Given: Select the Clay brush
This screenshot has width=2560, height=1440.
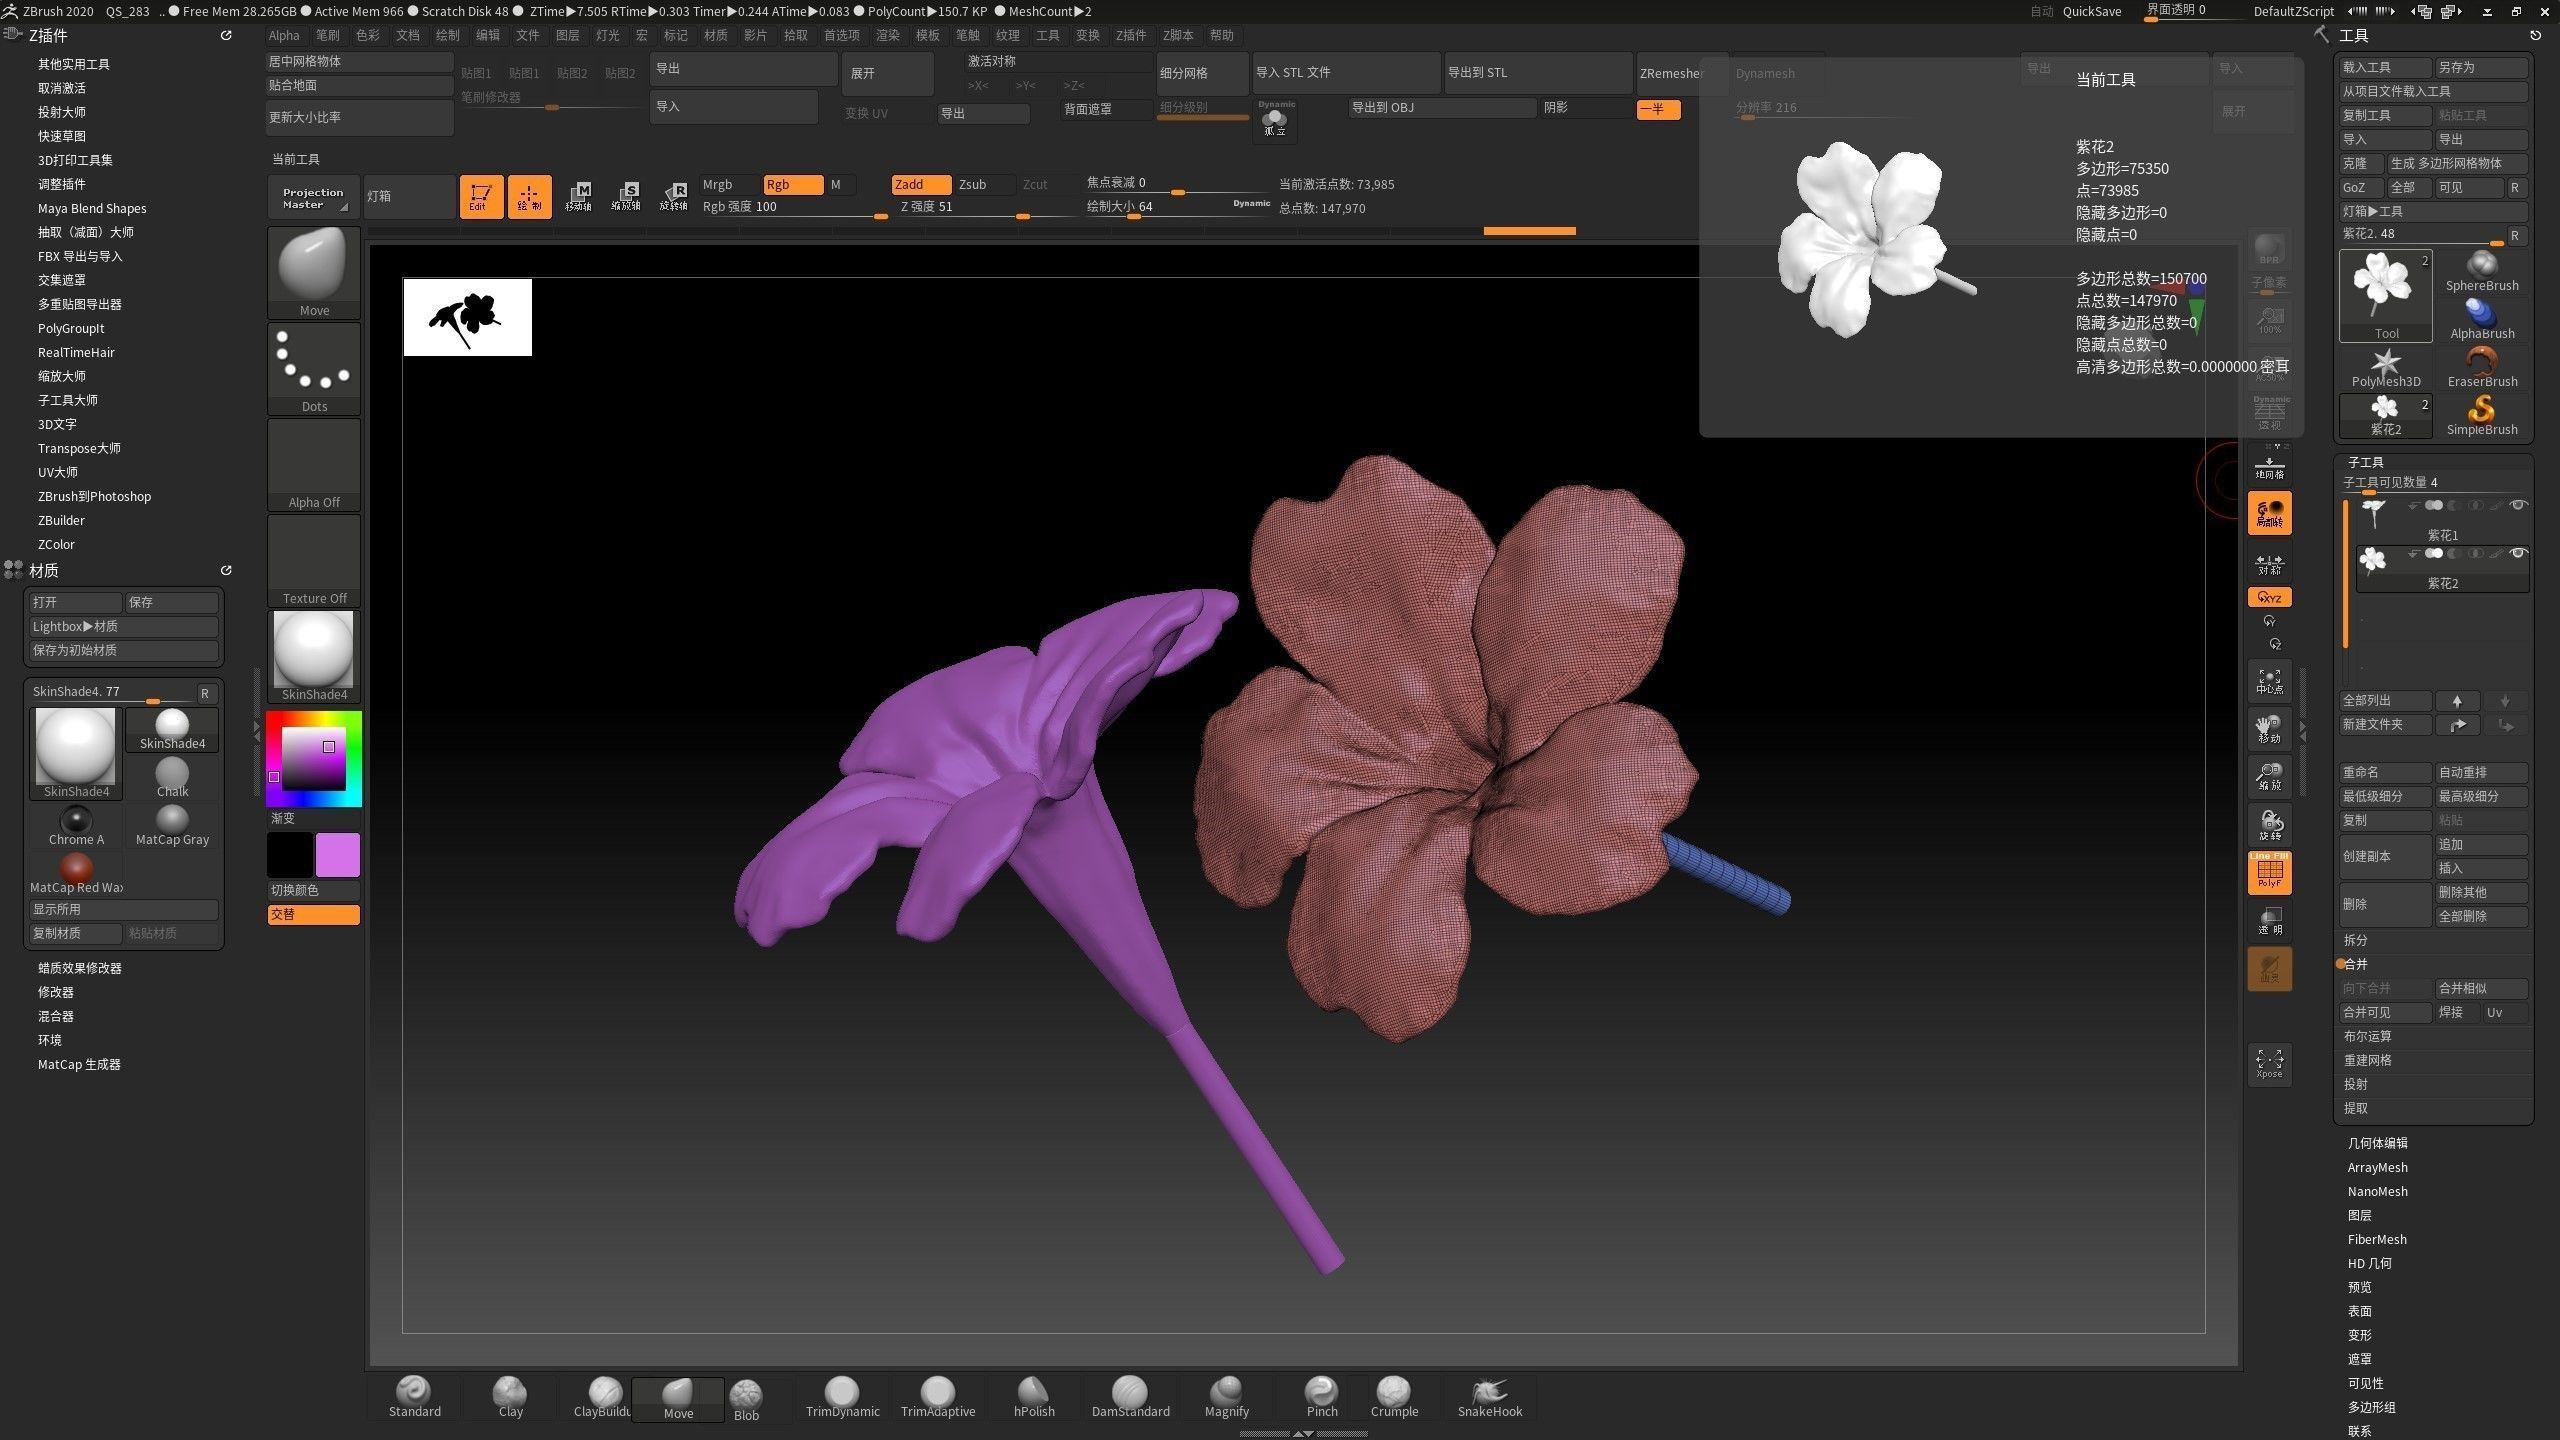Looking at the screenshot, I should 510,1398.
